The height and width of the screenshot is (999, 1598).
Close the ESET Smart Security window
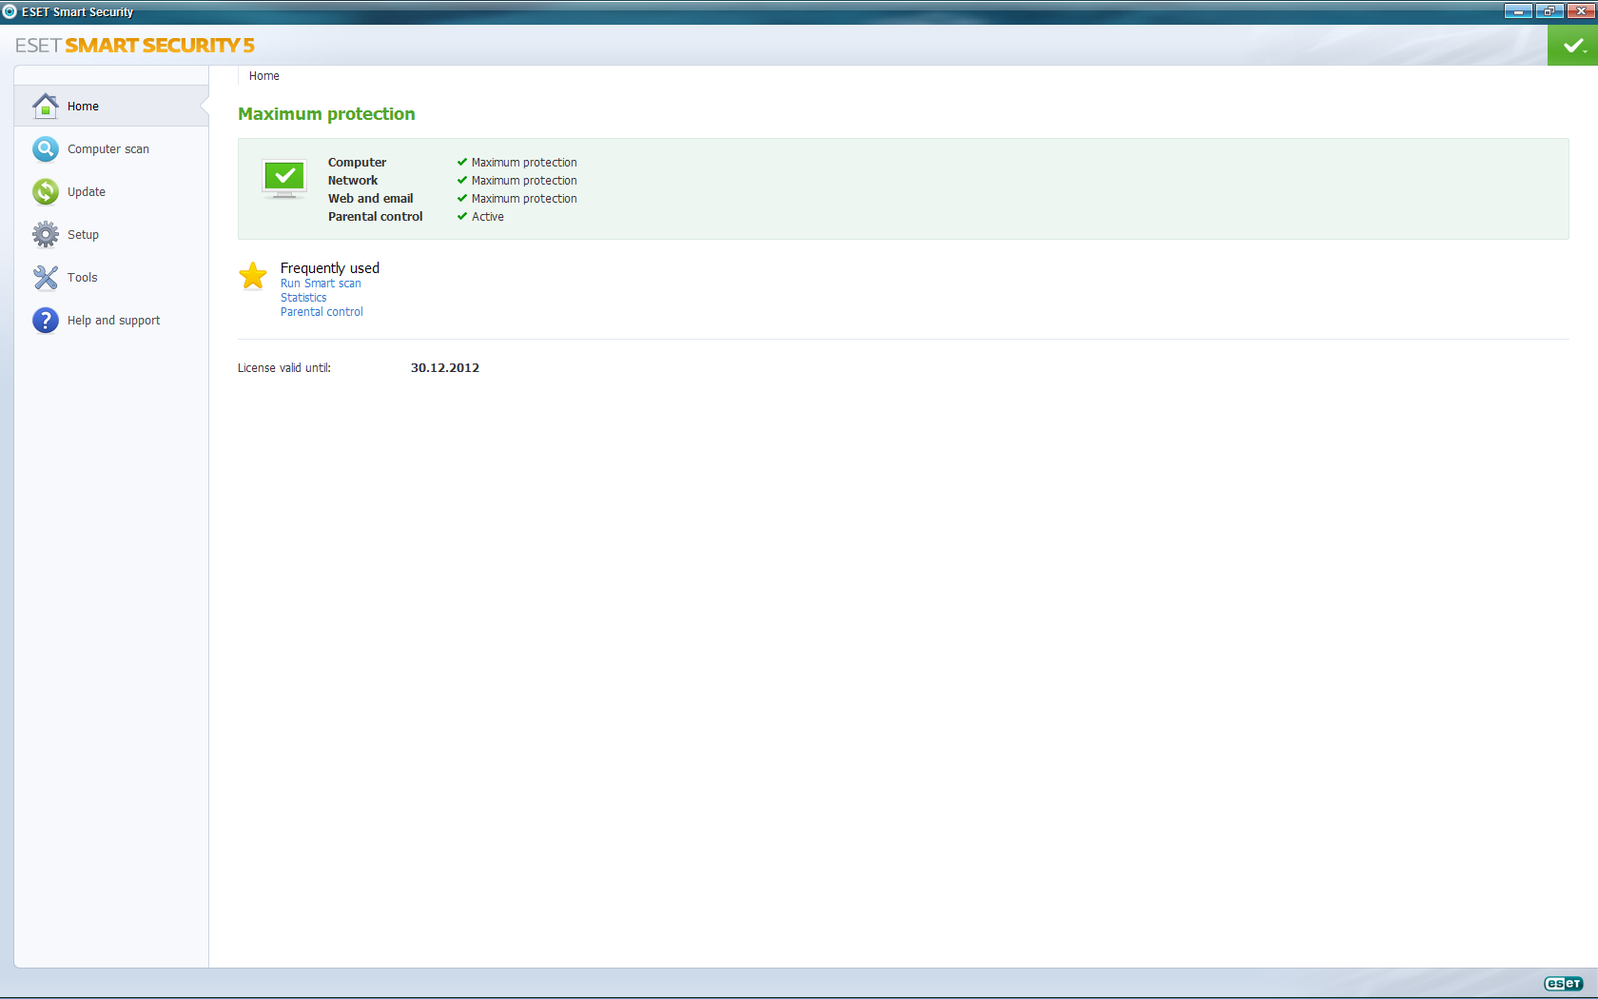click(x=1581, y=11)
